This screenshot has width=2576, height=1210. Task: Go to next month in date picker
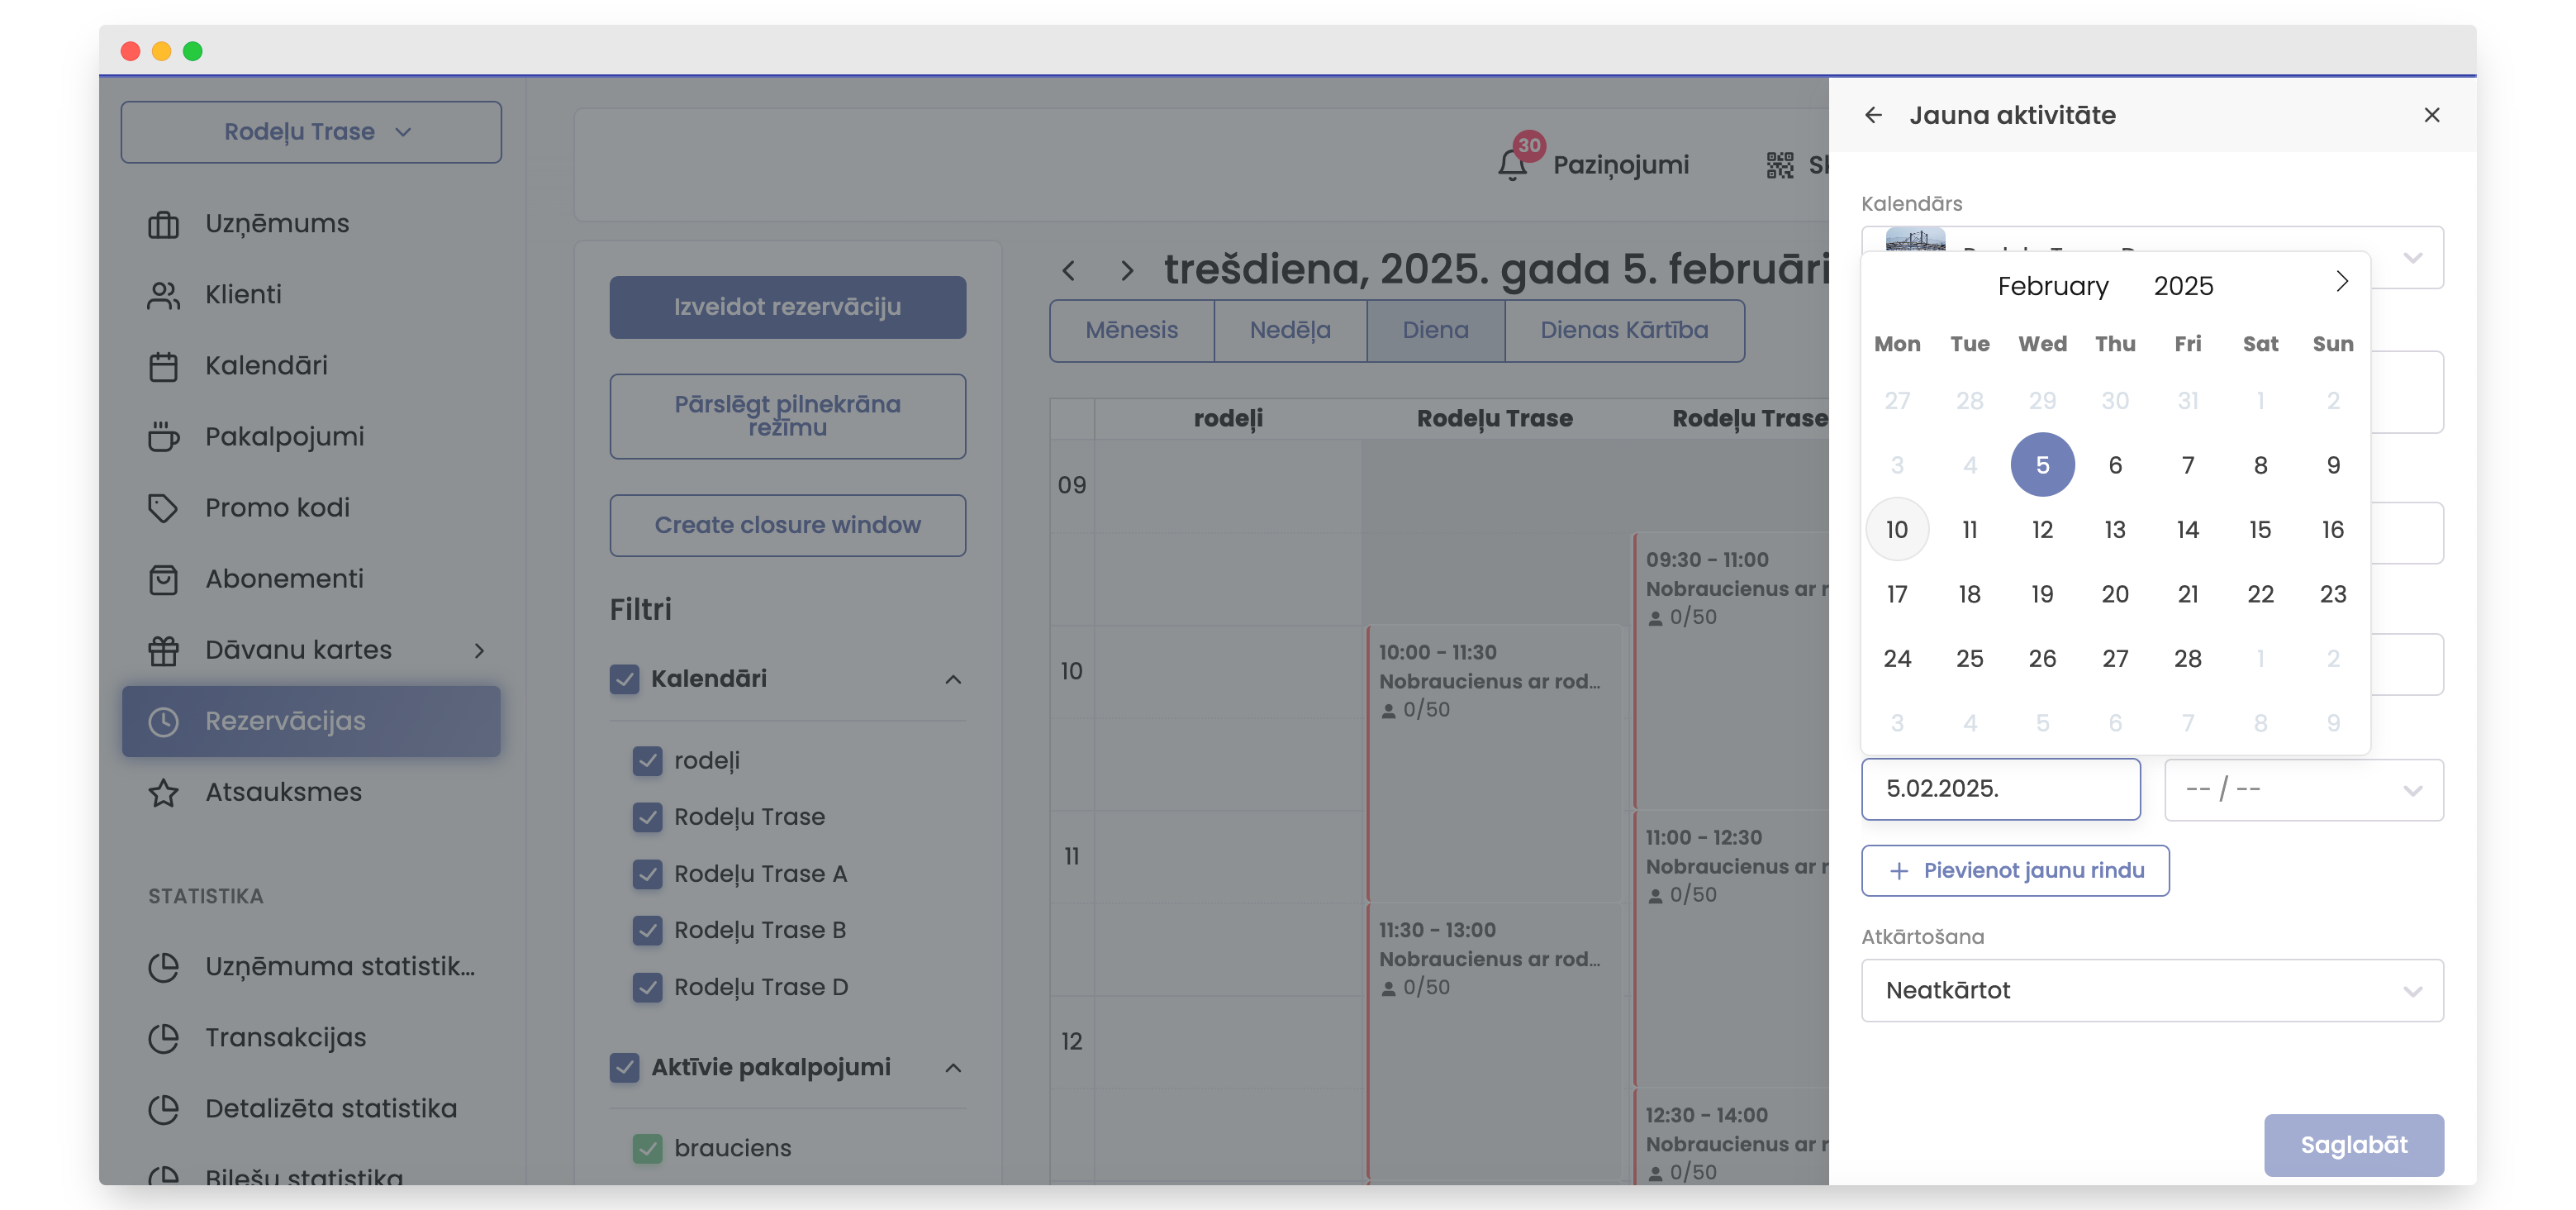point(2341,282)
